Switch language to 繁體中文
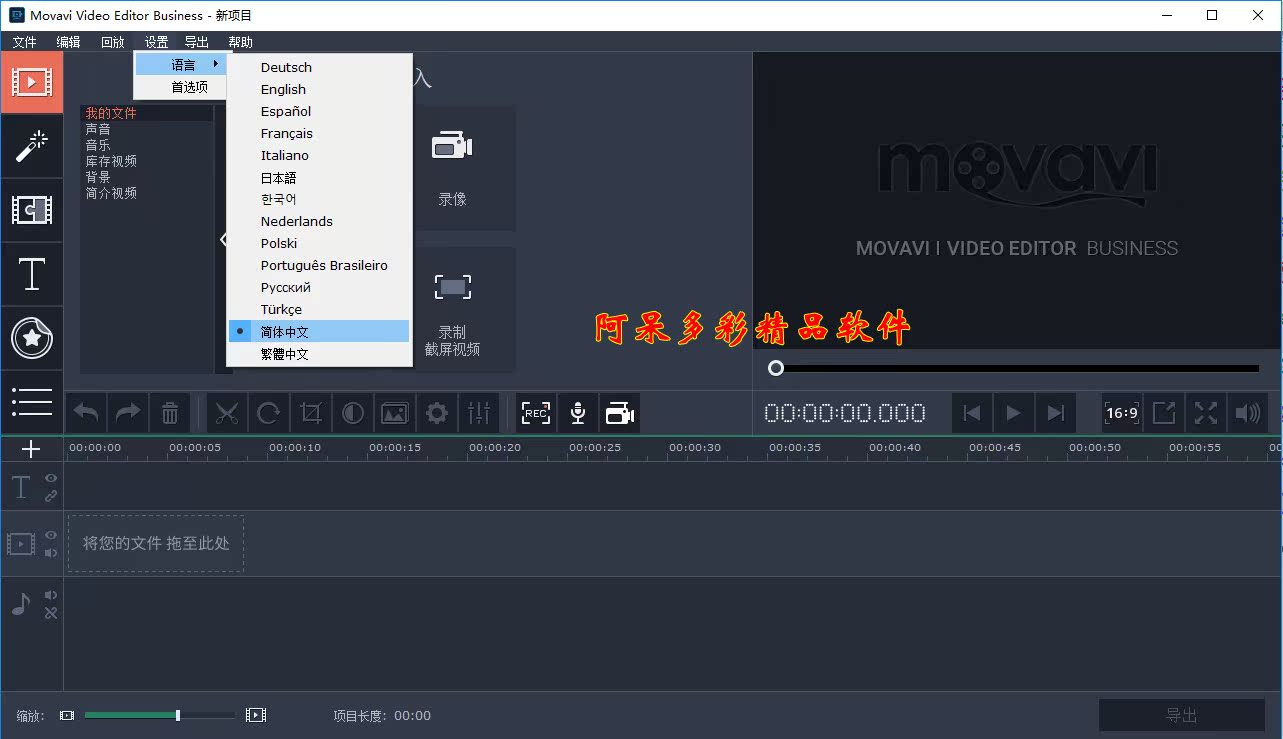This screenshot has width=1283, height=739. (x=319, y=353)
